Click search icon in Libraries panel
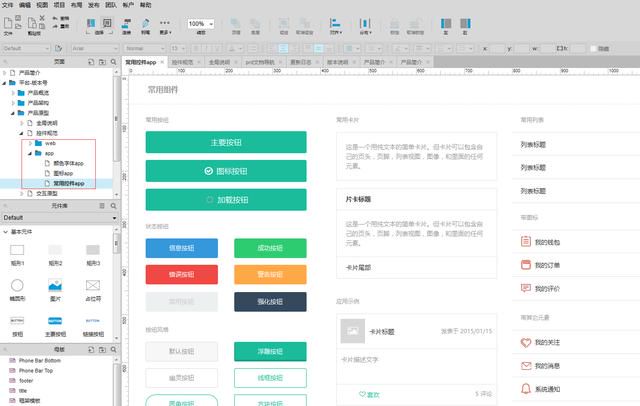The height and width of the screenshot is (406, 640). click(113, 206)
